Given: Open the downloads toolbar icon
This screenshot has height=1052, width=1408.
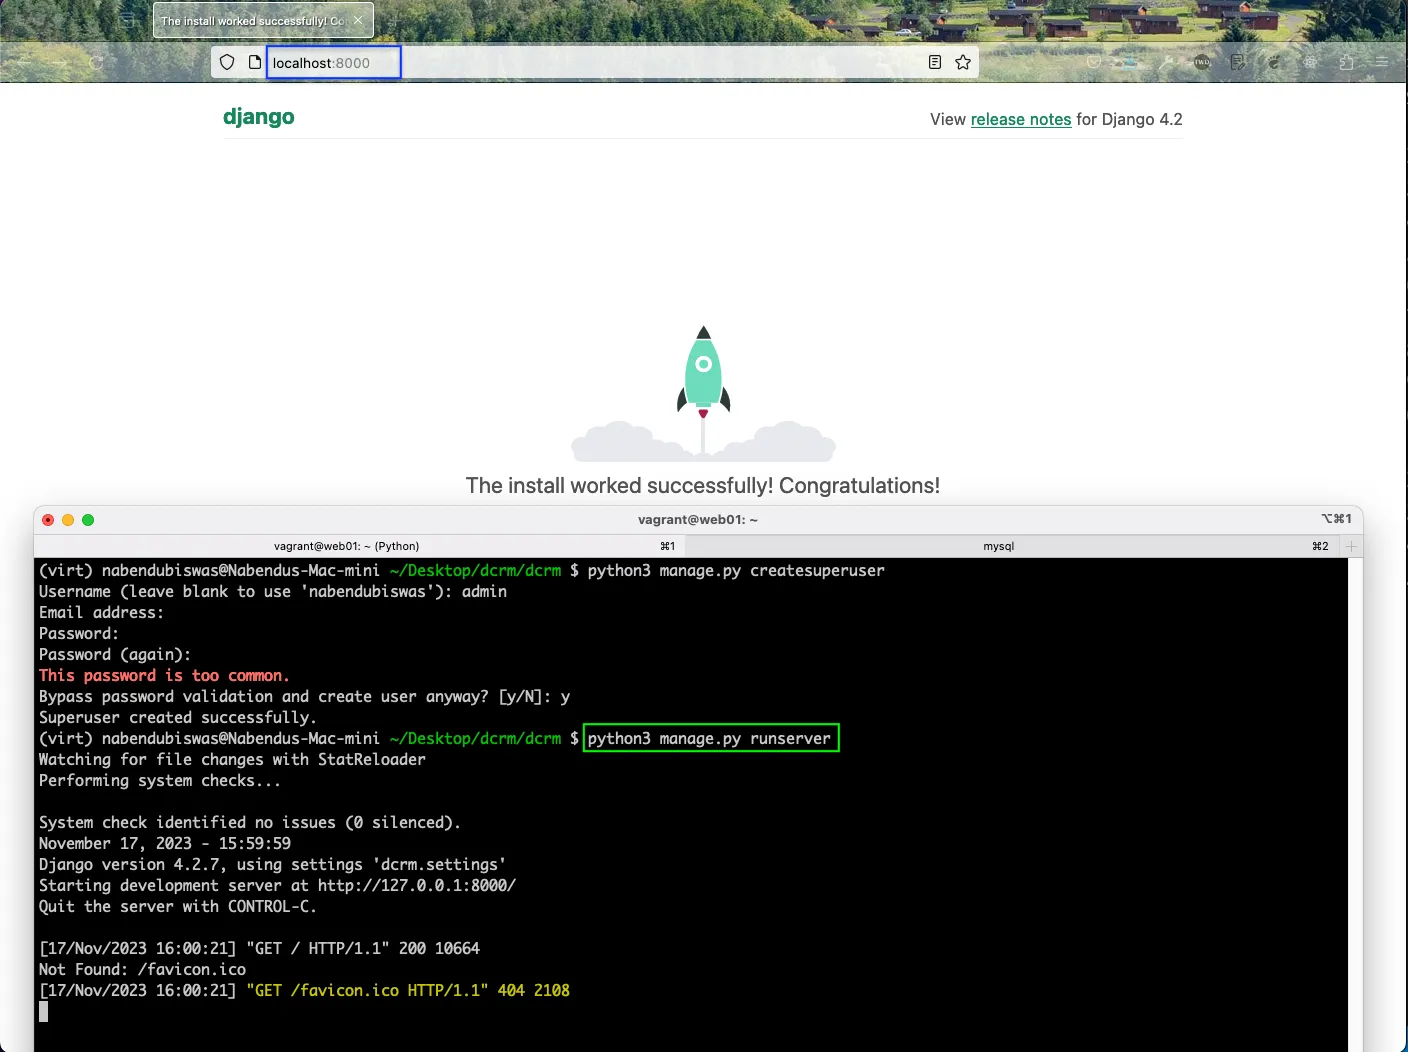Looking at the screenshot, I should click(1130, 62).
